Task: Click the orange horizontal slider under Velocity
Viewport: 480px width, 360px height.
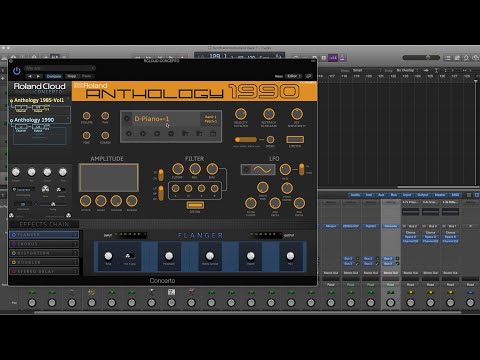Action: 246,139
